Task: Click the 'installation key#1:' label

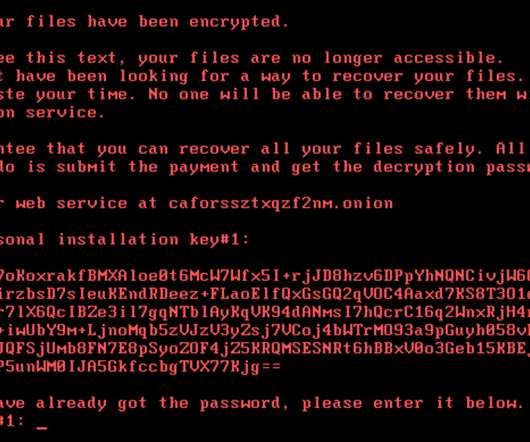Action: click(154, 240)
